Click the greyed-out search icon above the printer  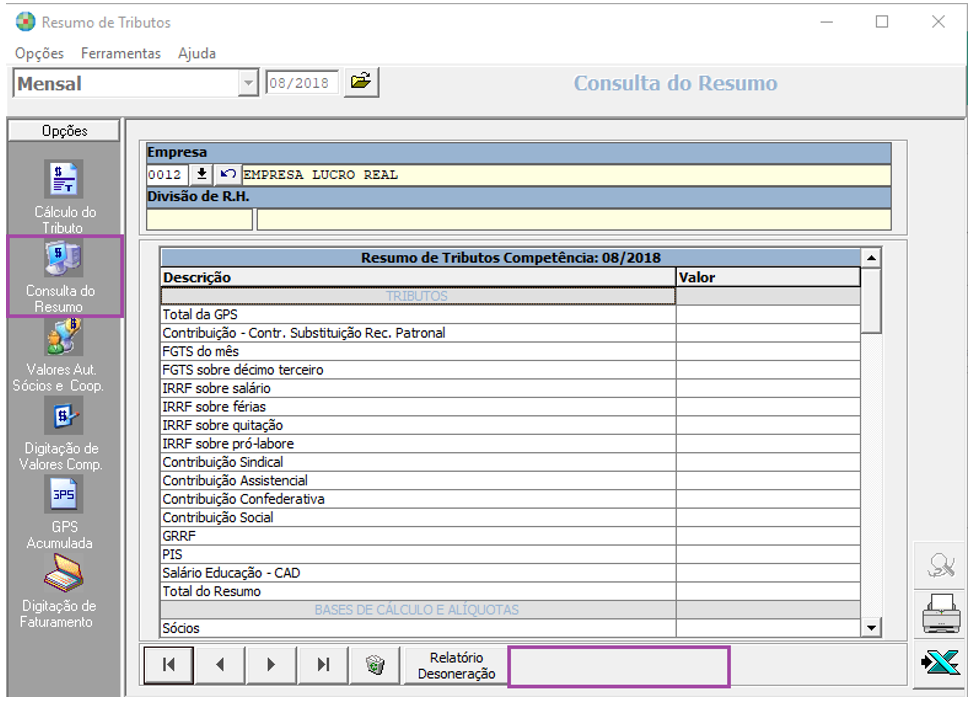(940, 565)
